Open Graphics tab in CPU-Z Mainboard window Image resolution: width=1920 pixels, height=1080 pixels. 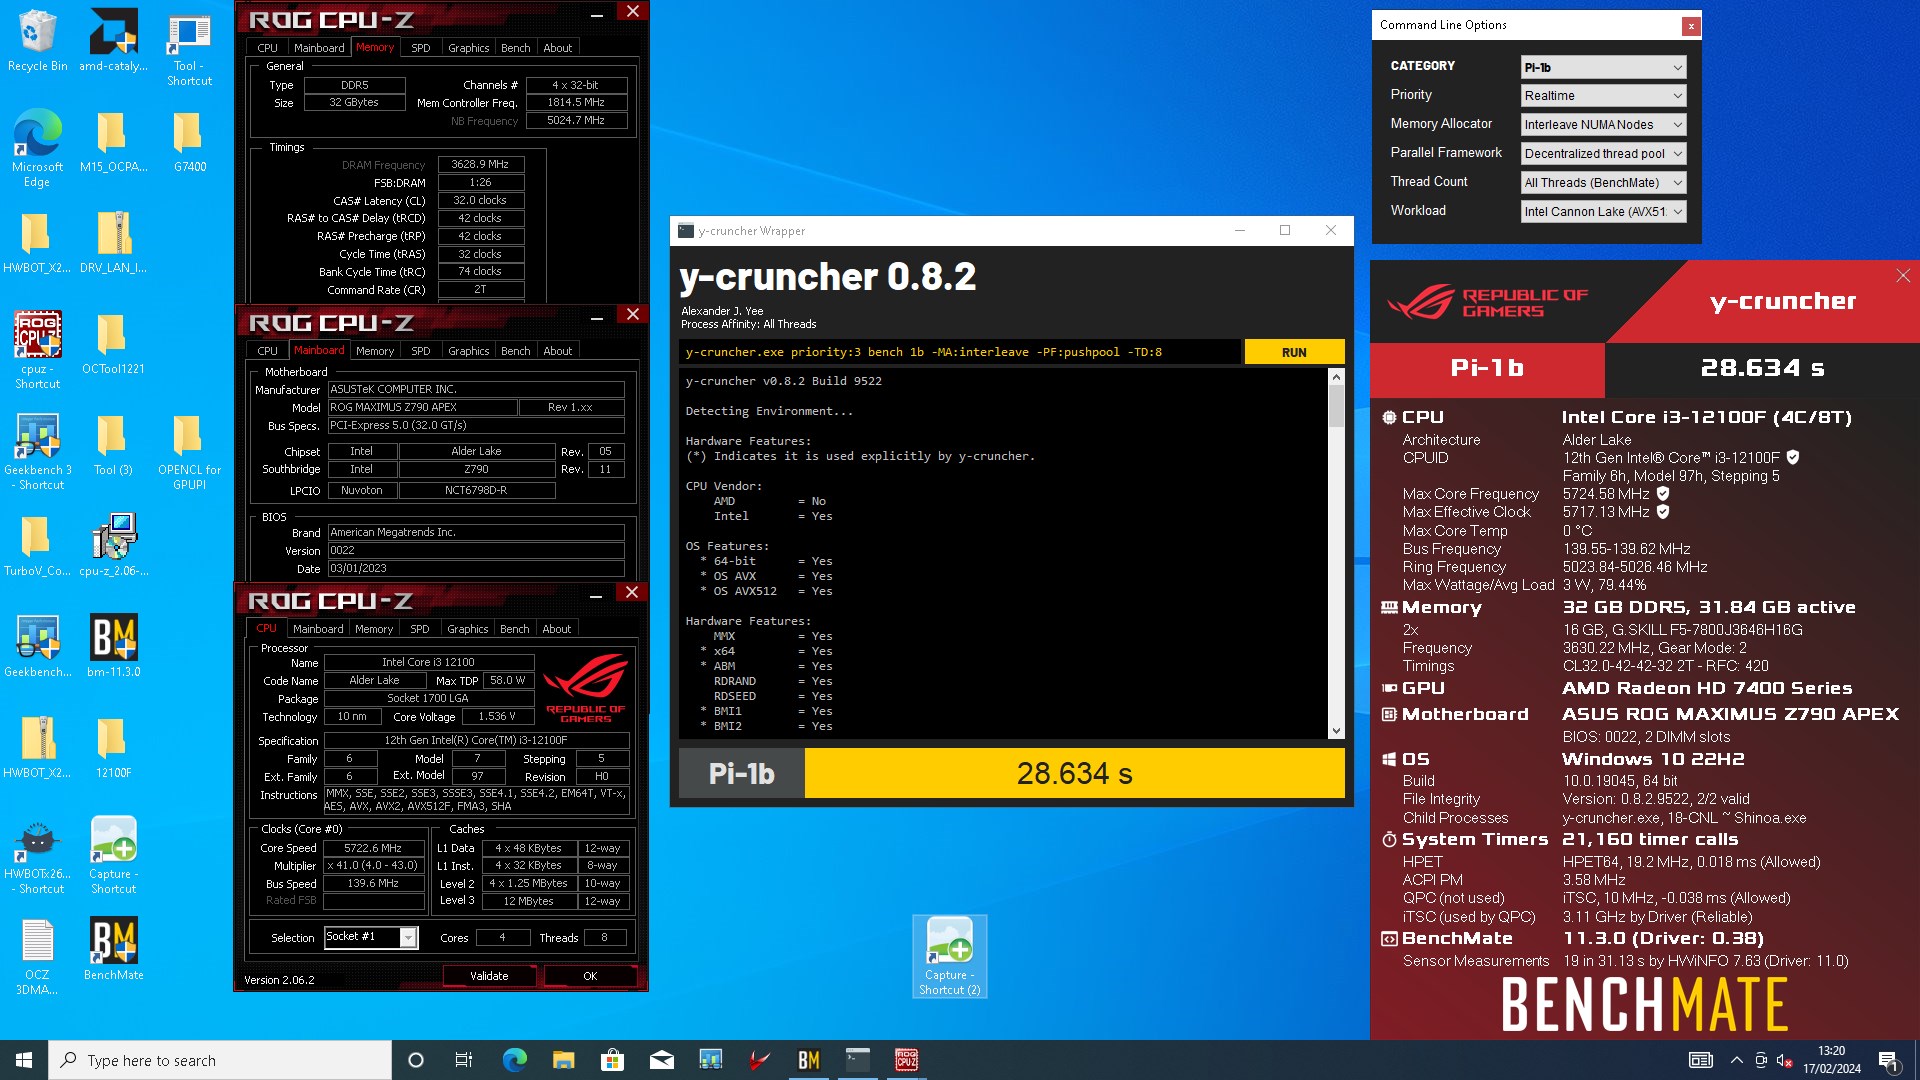[468, 351]
